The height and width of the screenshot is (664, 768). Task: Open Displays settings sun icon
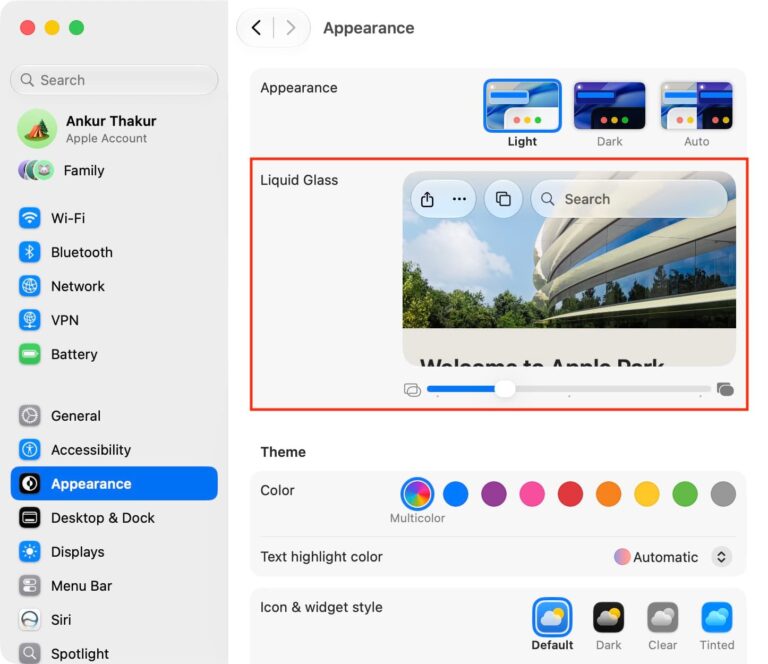pos(29,552)
